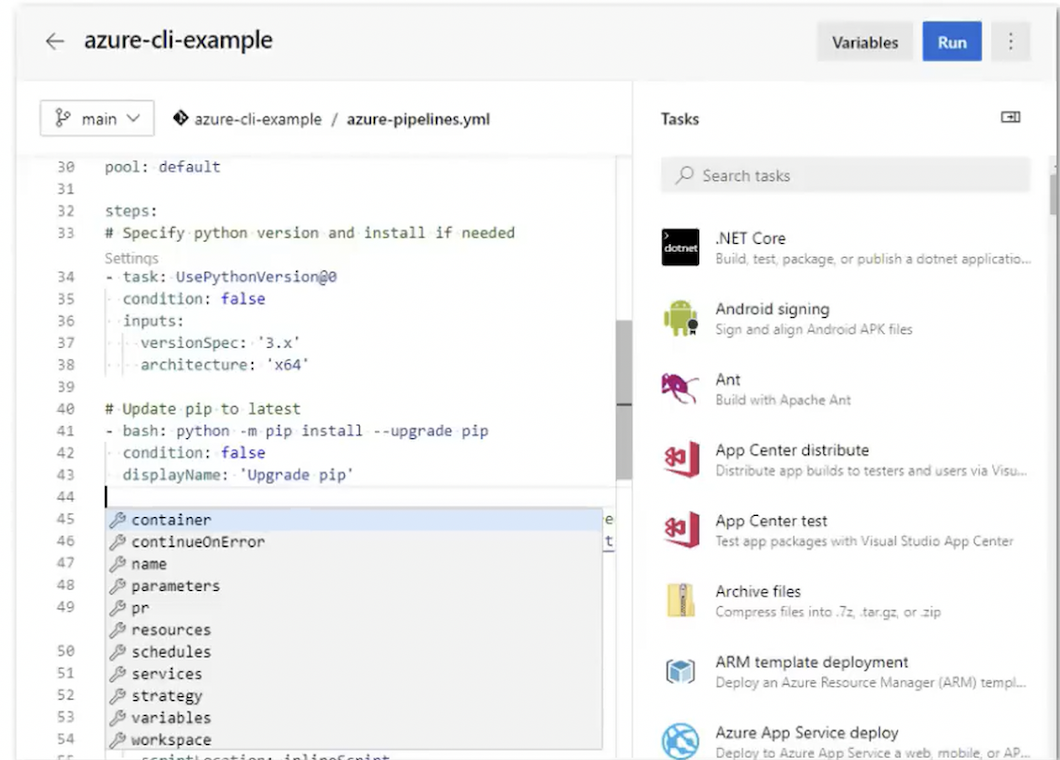Collapse the Tasks panel using its icon

tap(1010, 118)
